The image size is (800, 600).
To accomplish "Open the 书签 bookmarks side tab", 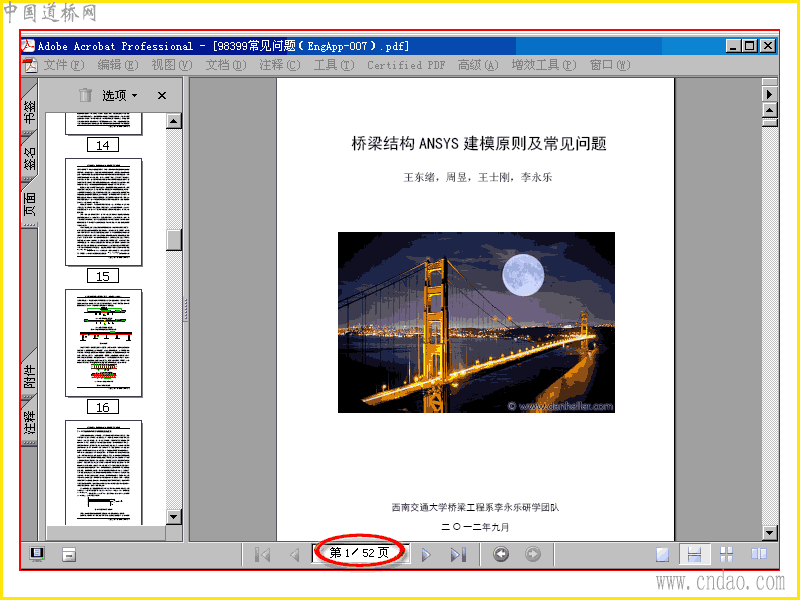I will point(30,111).
